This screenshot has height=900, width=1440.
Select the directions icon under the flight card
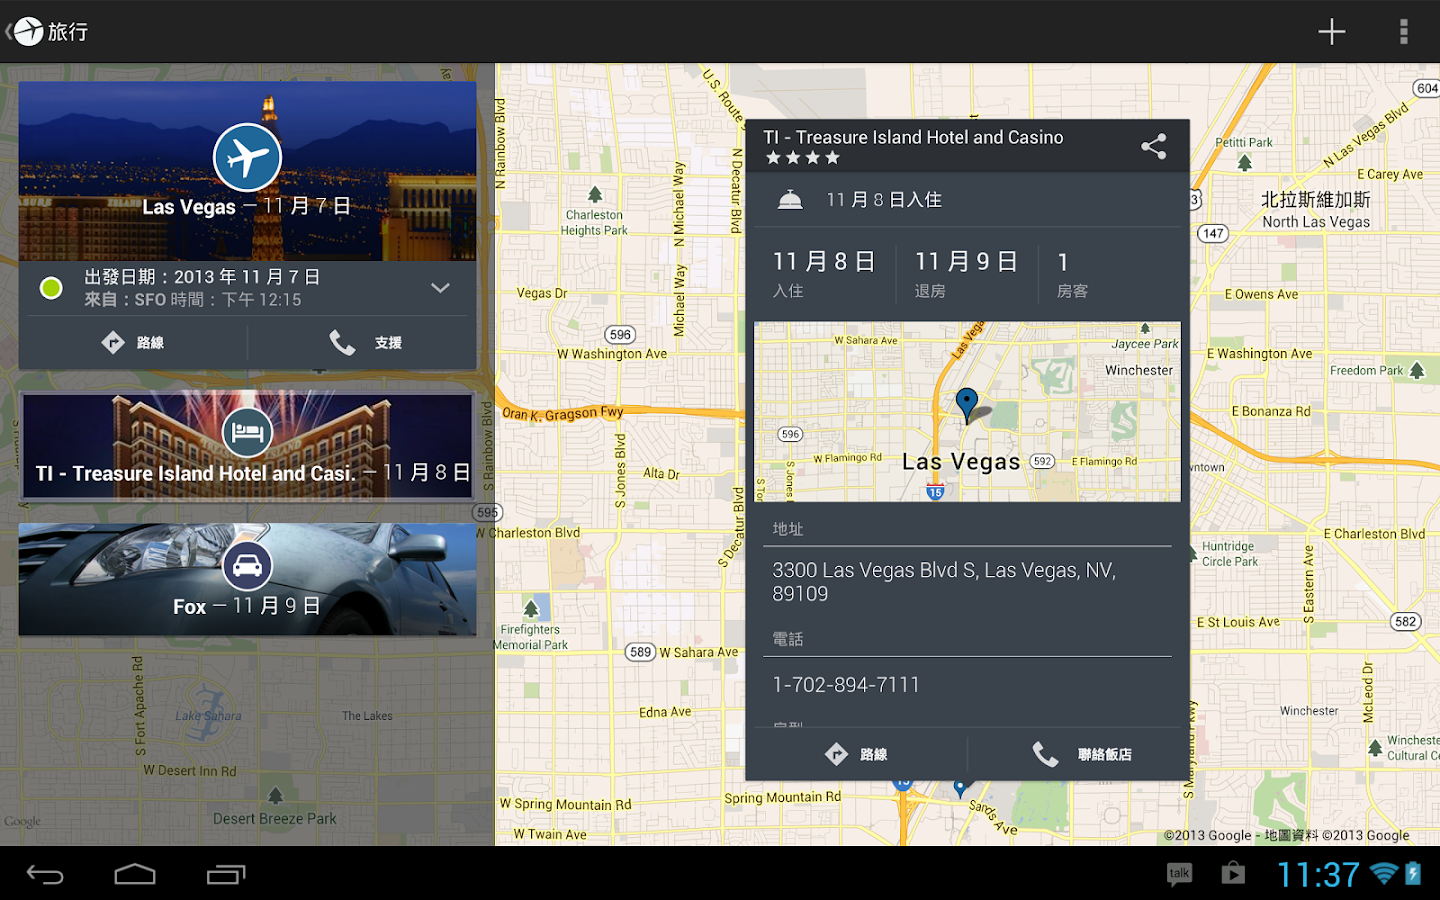coord(114,342)
